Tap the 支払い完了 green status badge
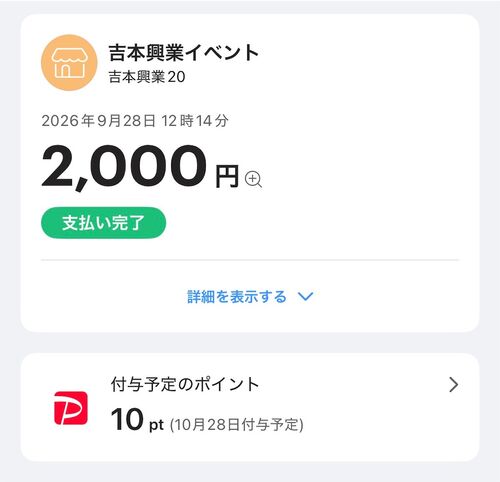 pos(103,223)
